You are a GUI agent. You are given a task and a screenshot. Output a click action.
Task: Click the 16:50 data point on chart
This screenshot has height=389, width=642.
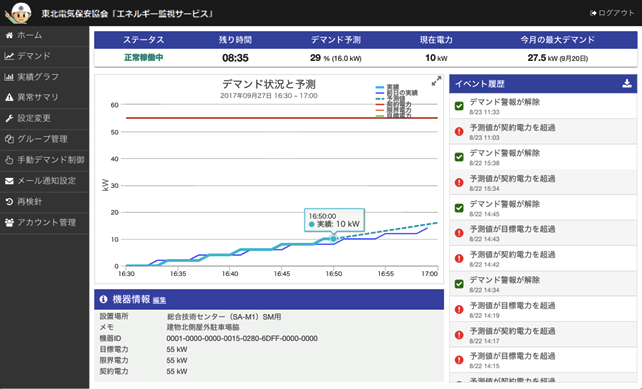tap(333, 239)
